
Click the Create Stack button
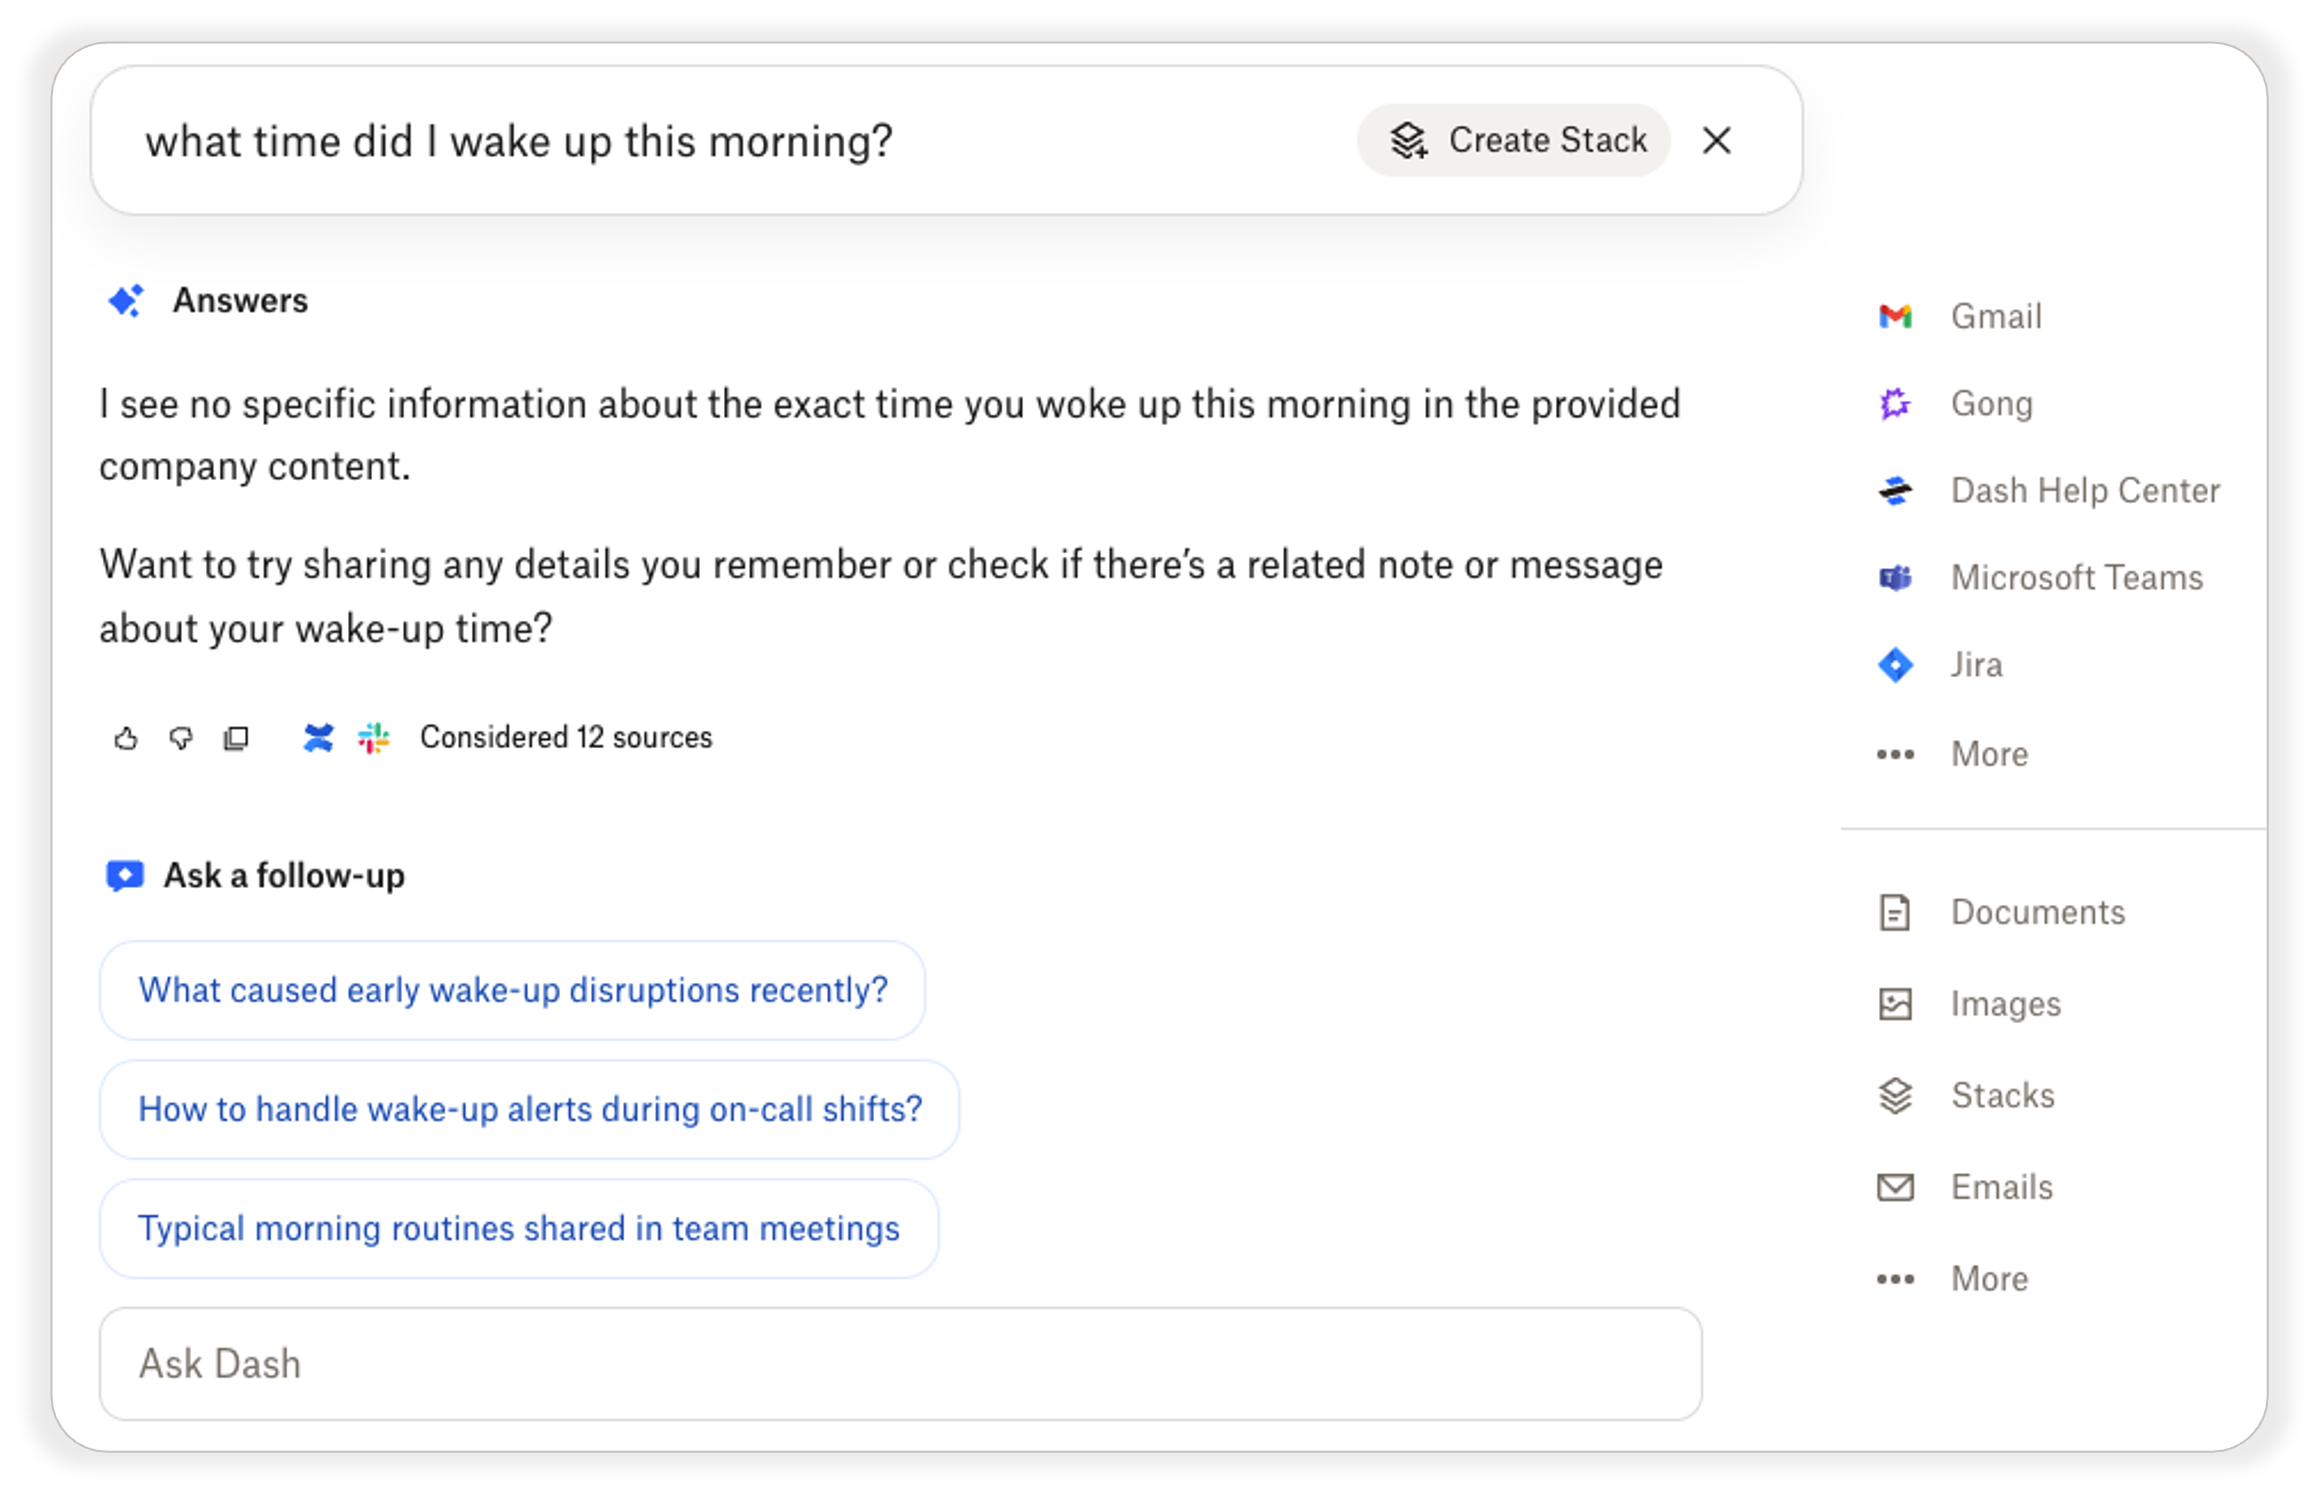tap(1513, 140)
